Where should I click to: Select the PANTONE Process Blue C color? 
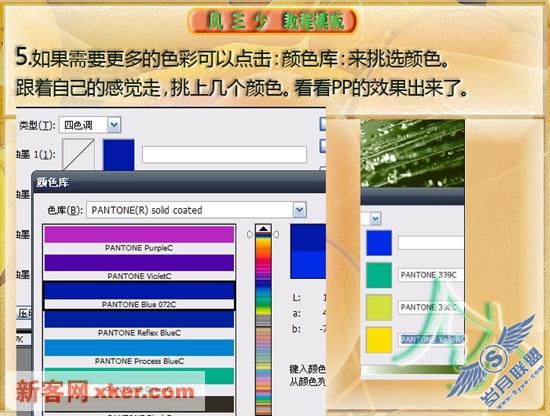click(x=139, y=353)
